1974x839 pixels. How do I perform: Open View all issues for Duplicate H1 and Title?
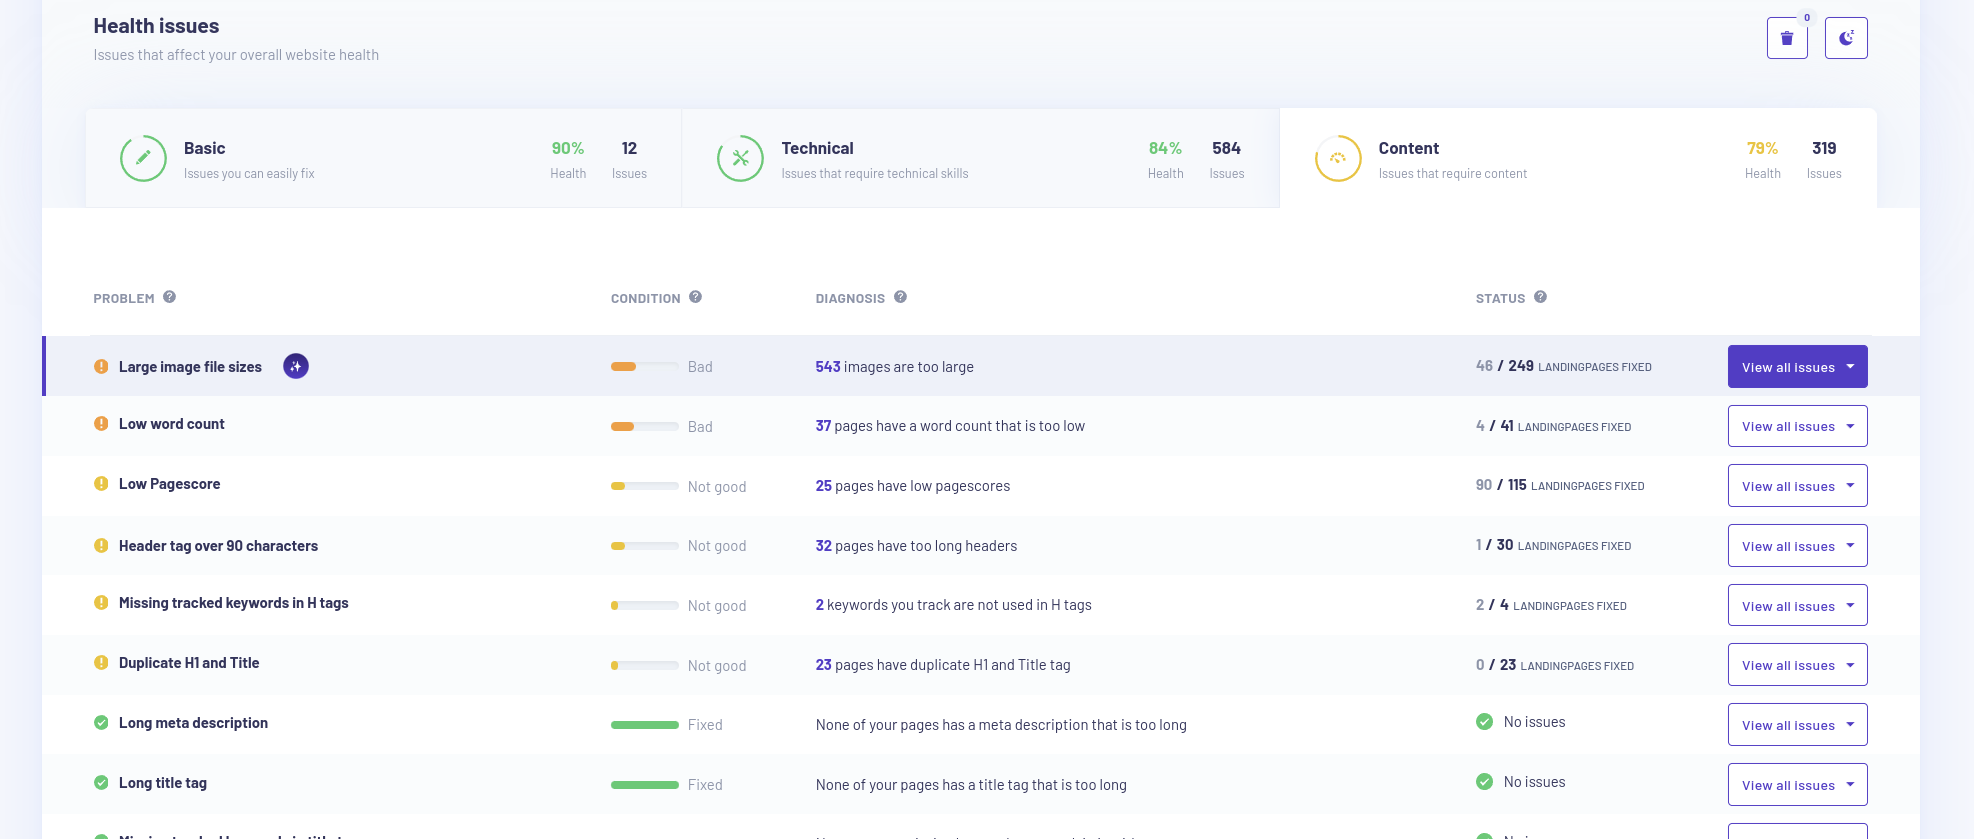1797,665
